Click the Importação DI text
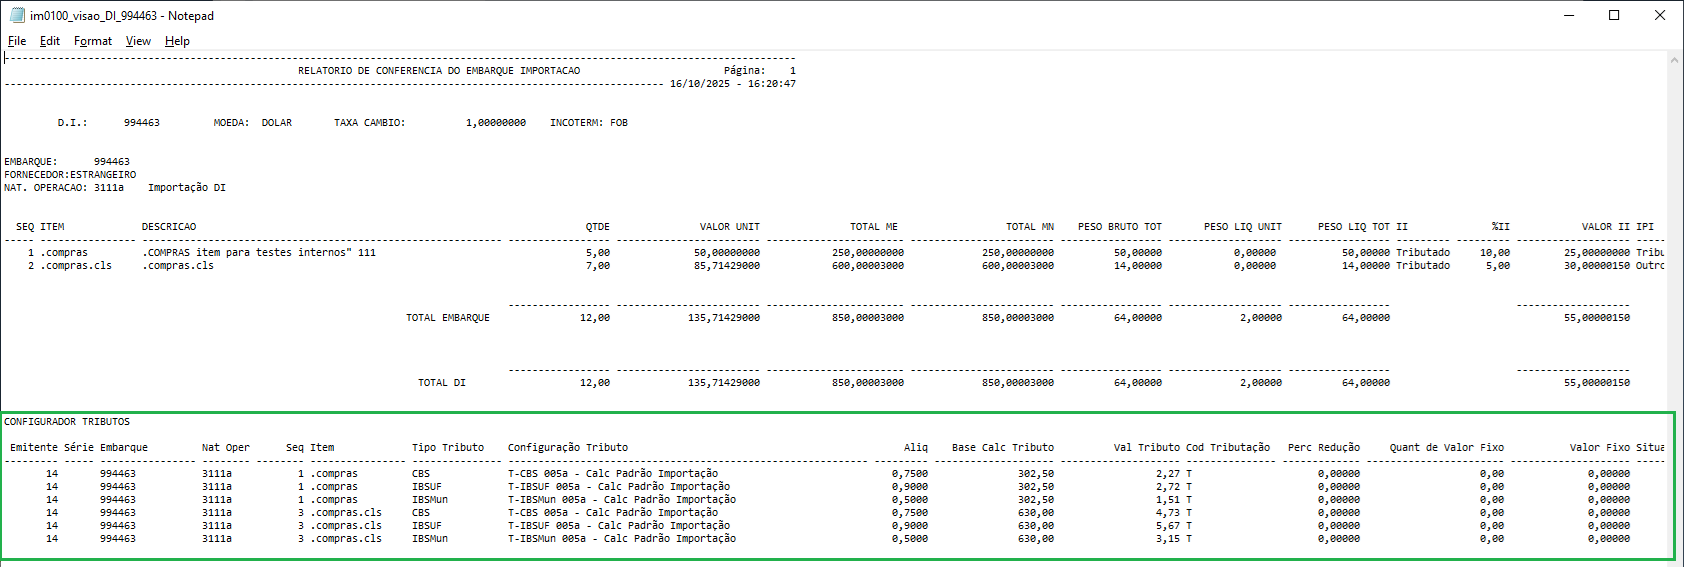 pyautogui.click(x=187, y=188)
